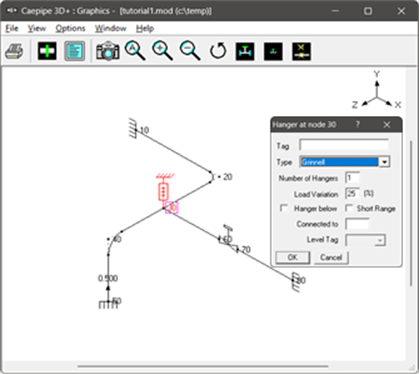Click the circular arrow redraw icon

pyautogui.click(x=218, y=51)
